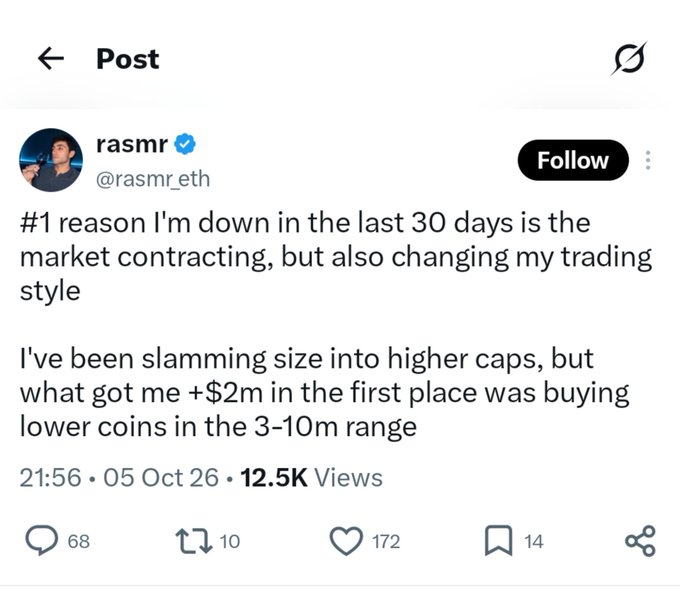This screenshot has height=596, width=680.
Task: Open the 12.5K Views analytics
Action: point(311,478)
